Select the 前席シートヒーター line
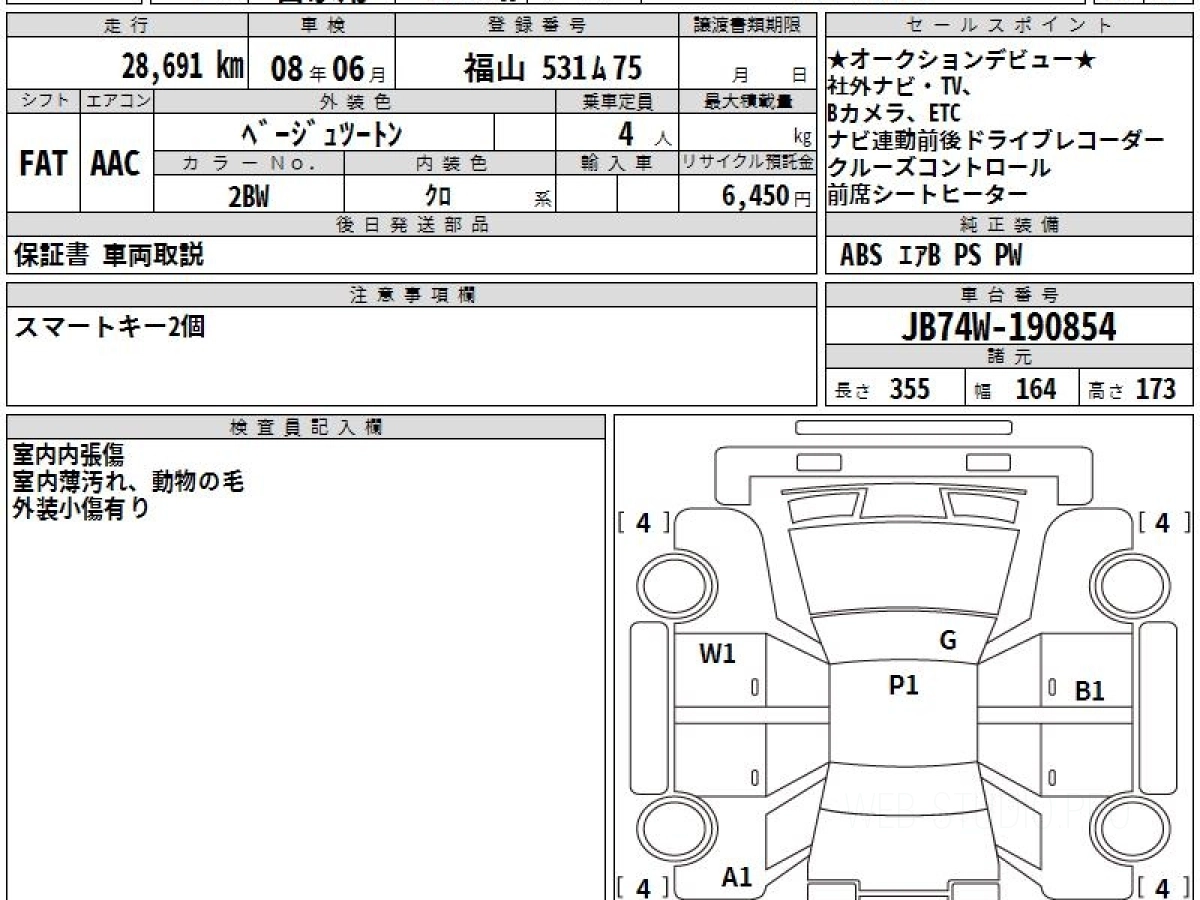 coord(927,195)
